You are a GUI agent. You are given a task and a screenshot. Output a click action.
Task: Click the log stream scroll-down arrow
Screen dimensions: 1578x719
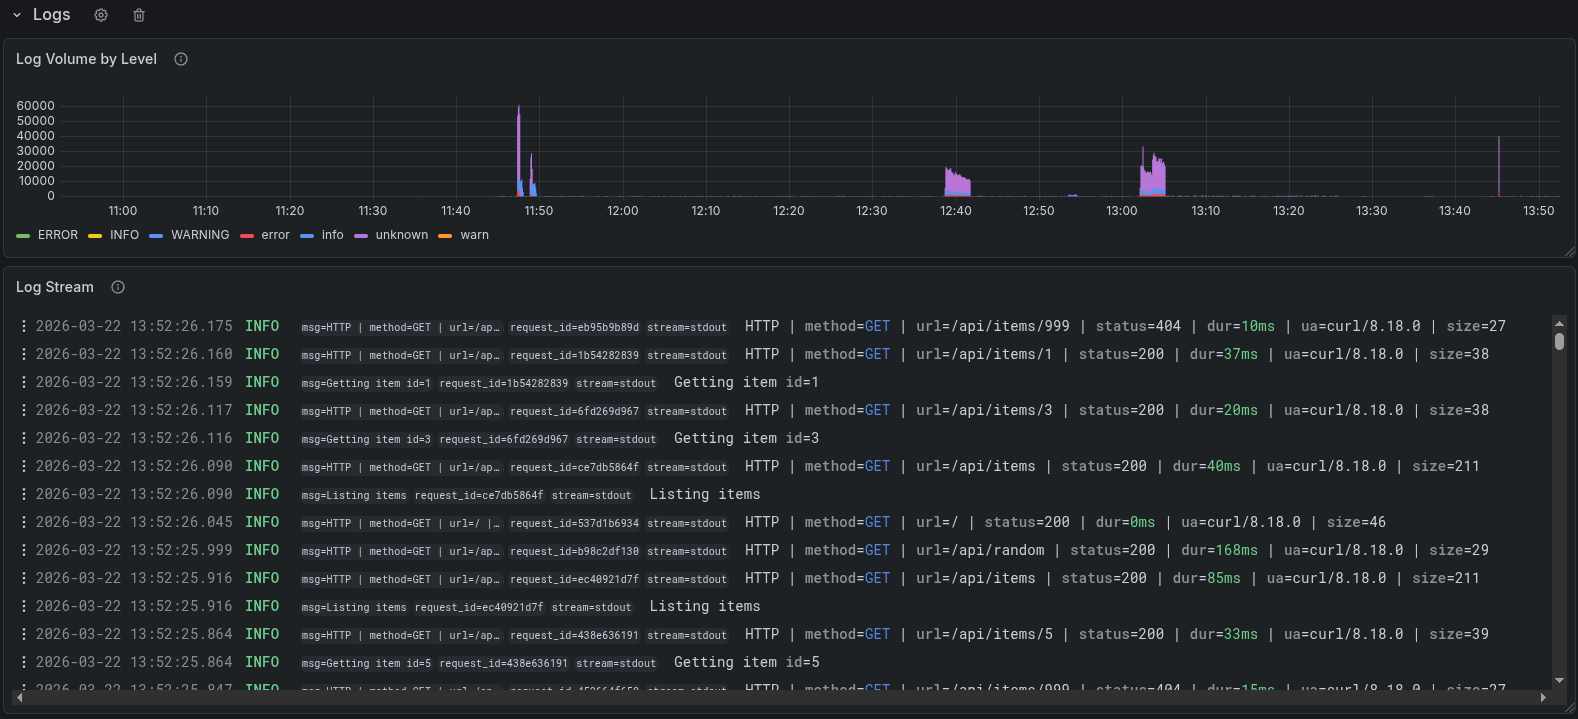1559,680
